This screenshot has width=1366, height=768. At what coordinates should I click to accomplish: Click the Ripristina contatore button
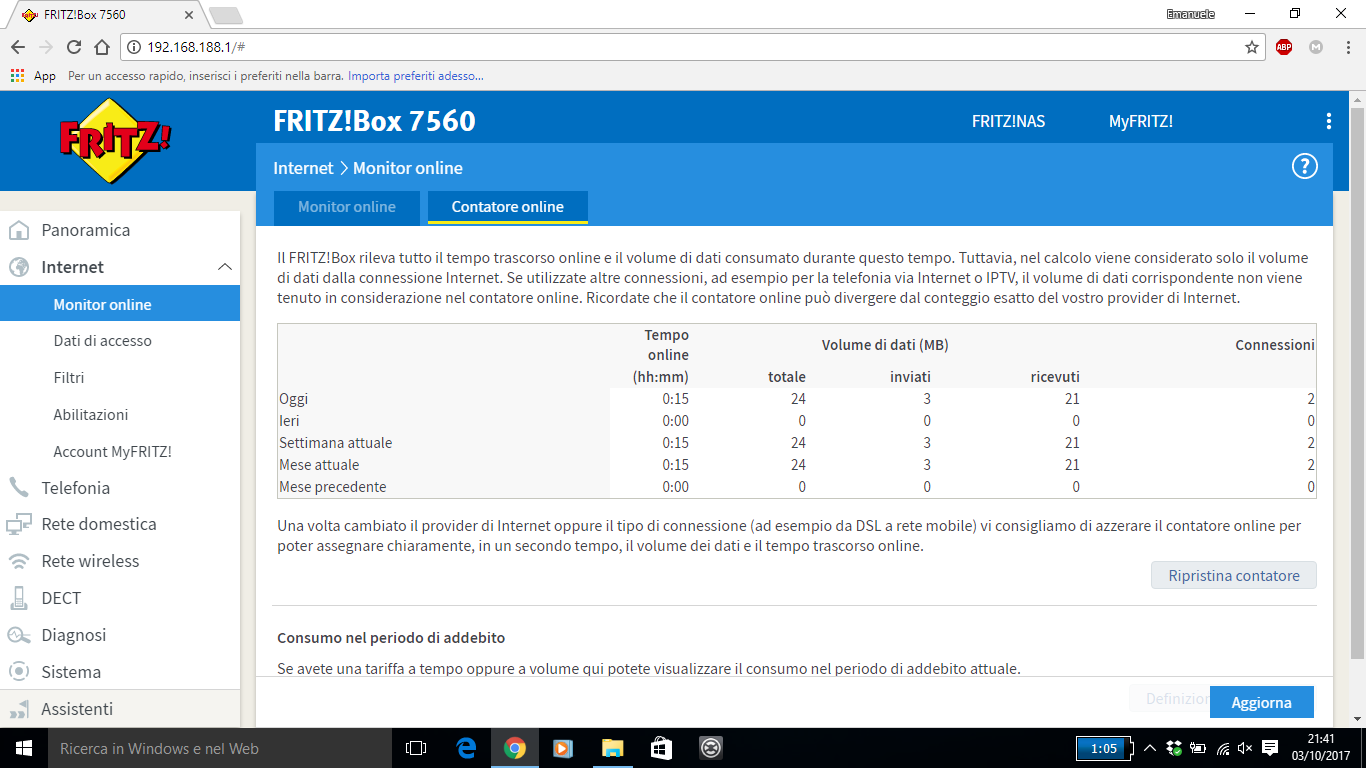point(1234,575)
